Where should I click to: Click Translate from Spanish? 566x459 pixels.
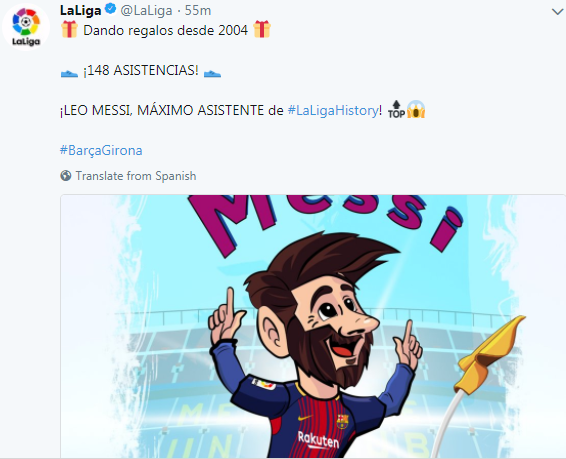coord(136,176)
